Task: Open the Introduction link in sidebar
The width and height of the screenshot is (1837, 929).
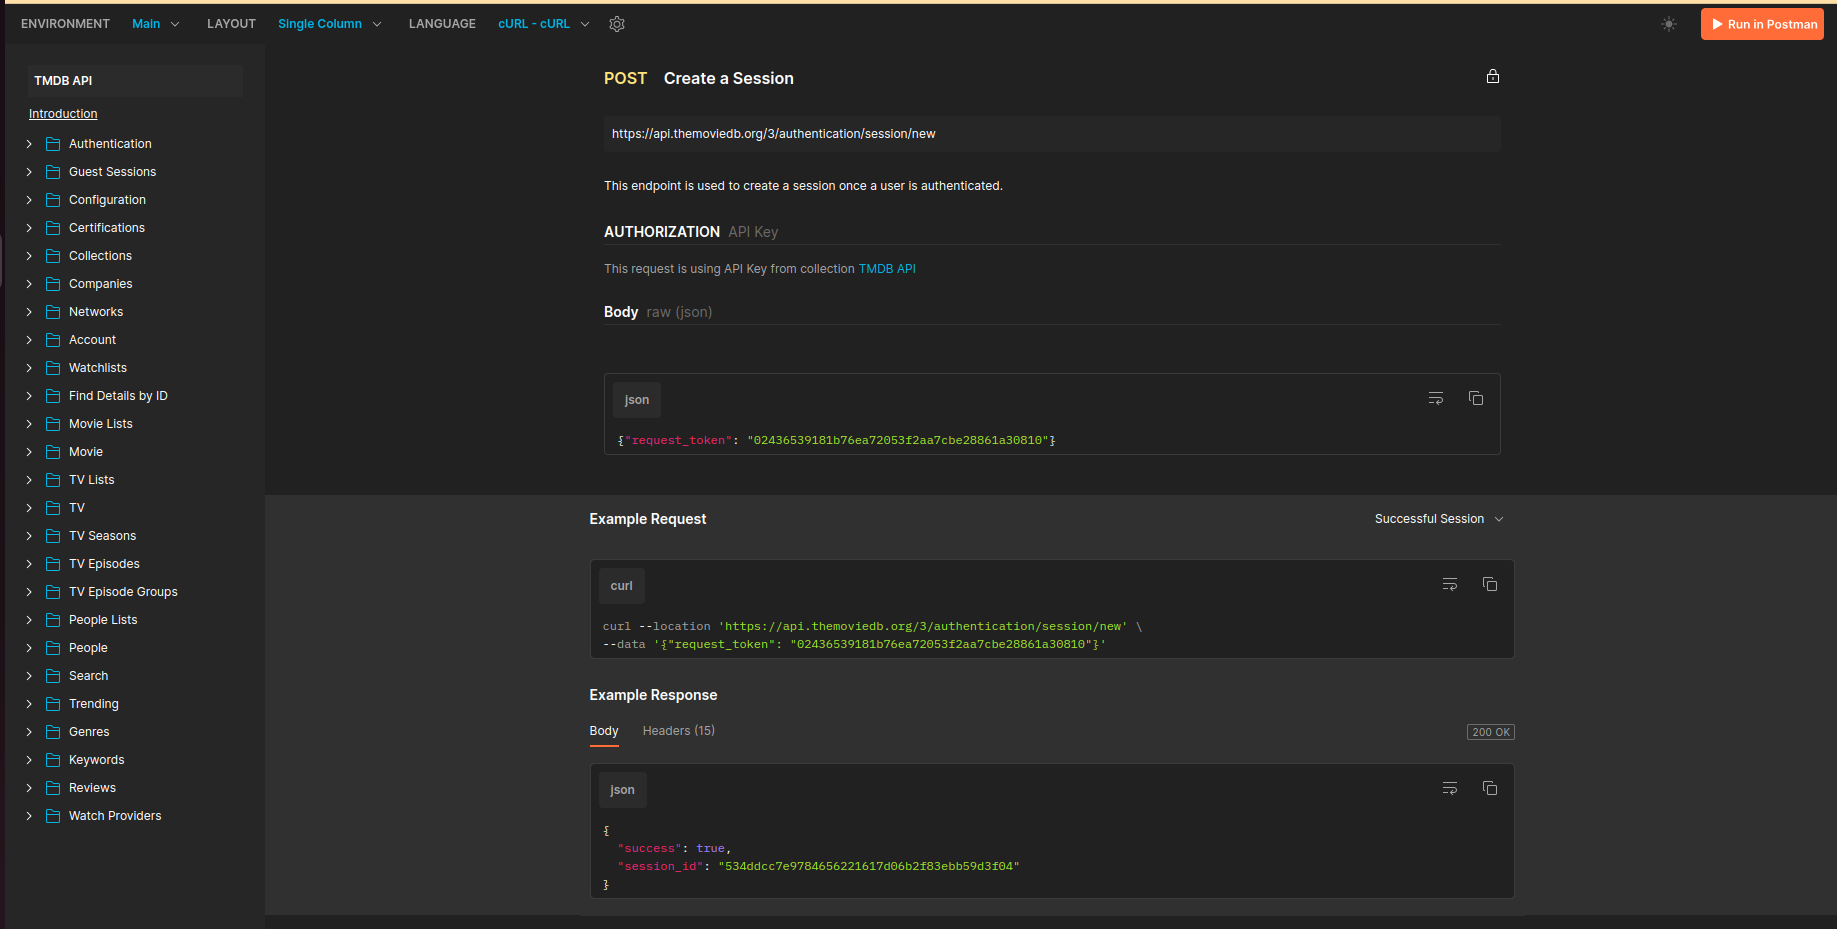Action: 63,114
